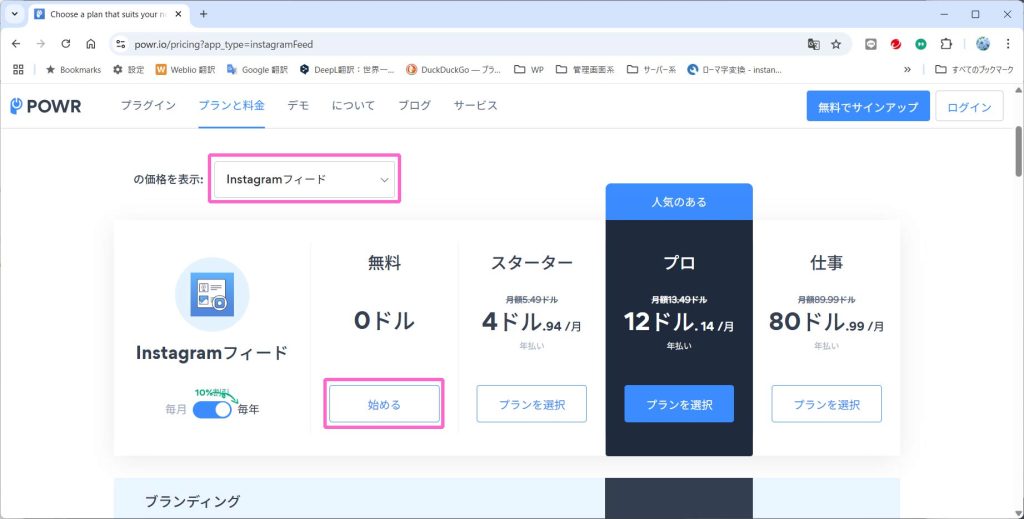Open the DeepL翻訳 bookmark

coord(347,69)
